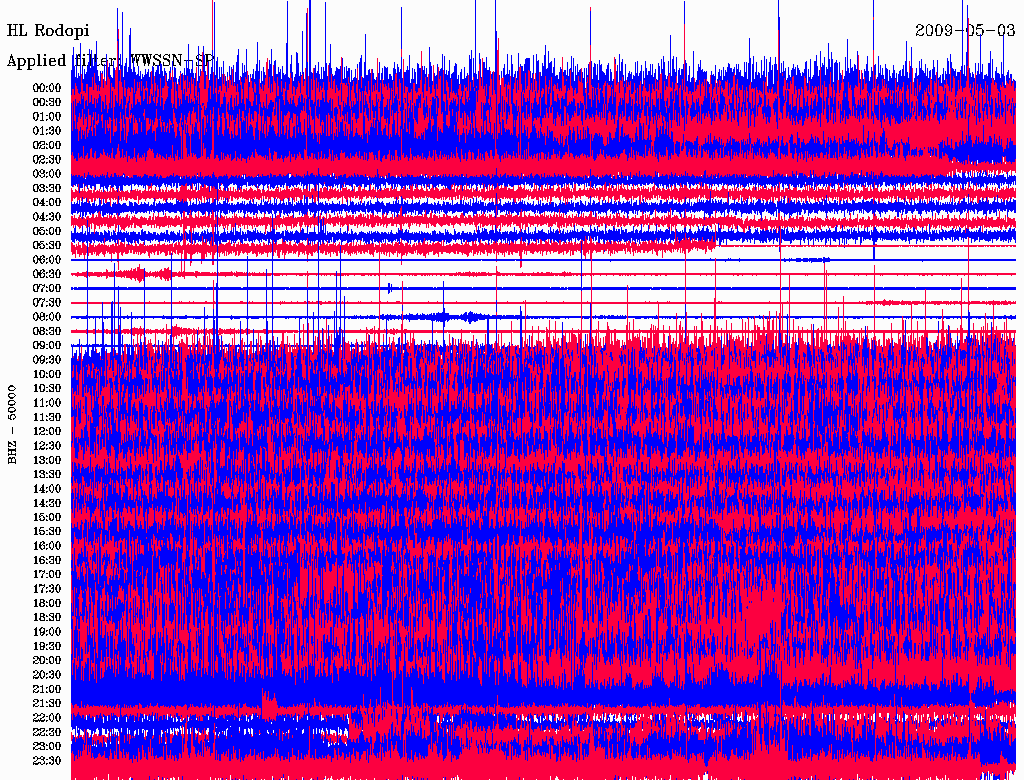Click the 08:00 time marker
The image size is (1024, 780).
(47, 317)
